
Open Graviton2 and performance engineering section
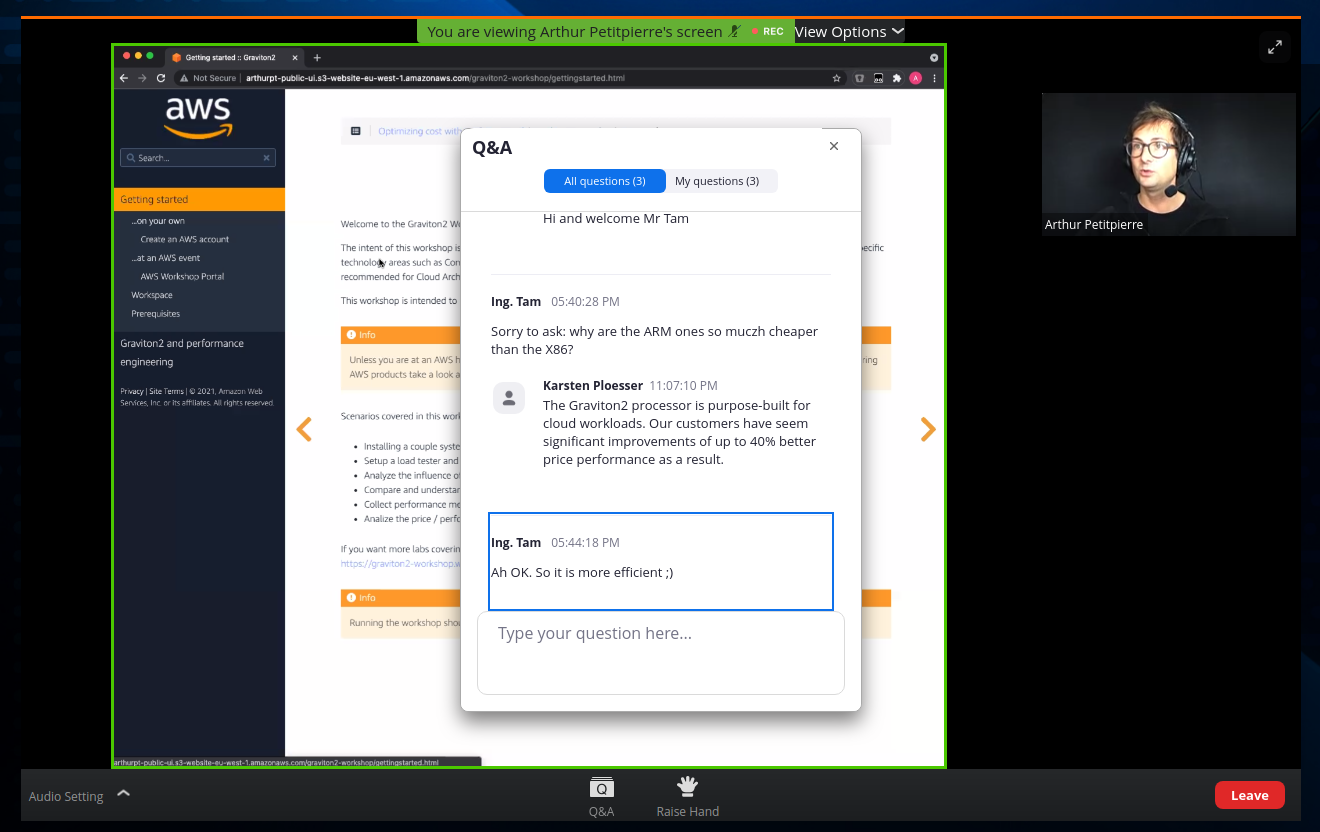click(x=182, y=352)
